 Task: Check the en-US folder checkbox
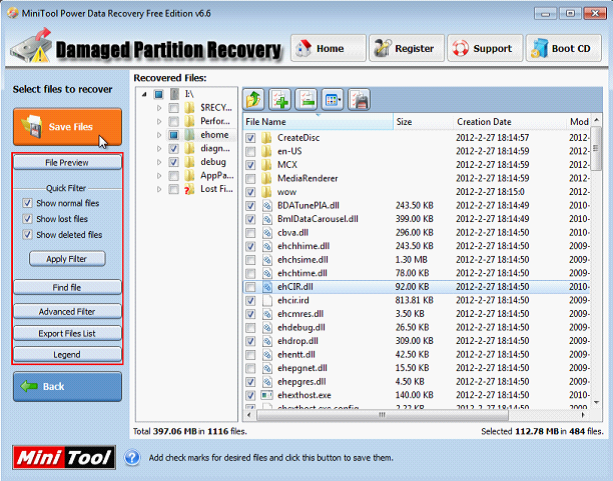(250, 151)
